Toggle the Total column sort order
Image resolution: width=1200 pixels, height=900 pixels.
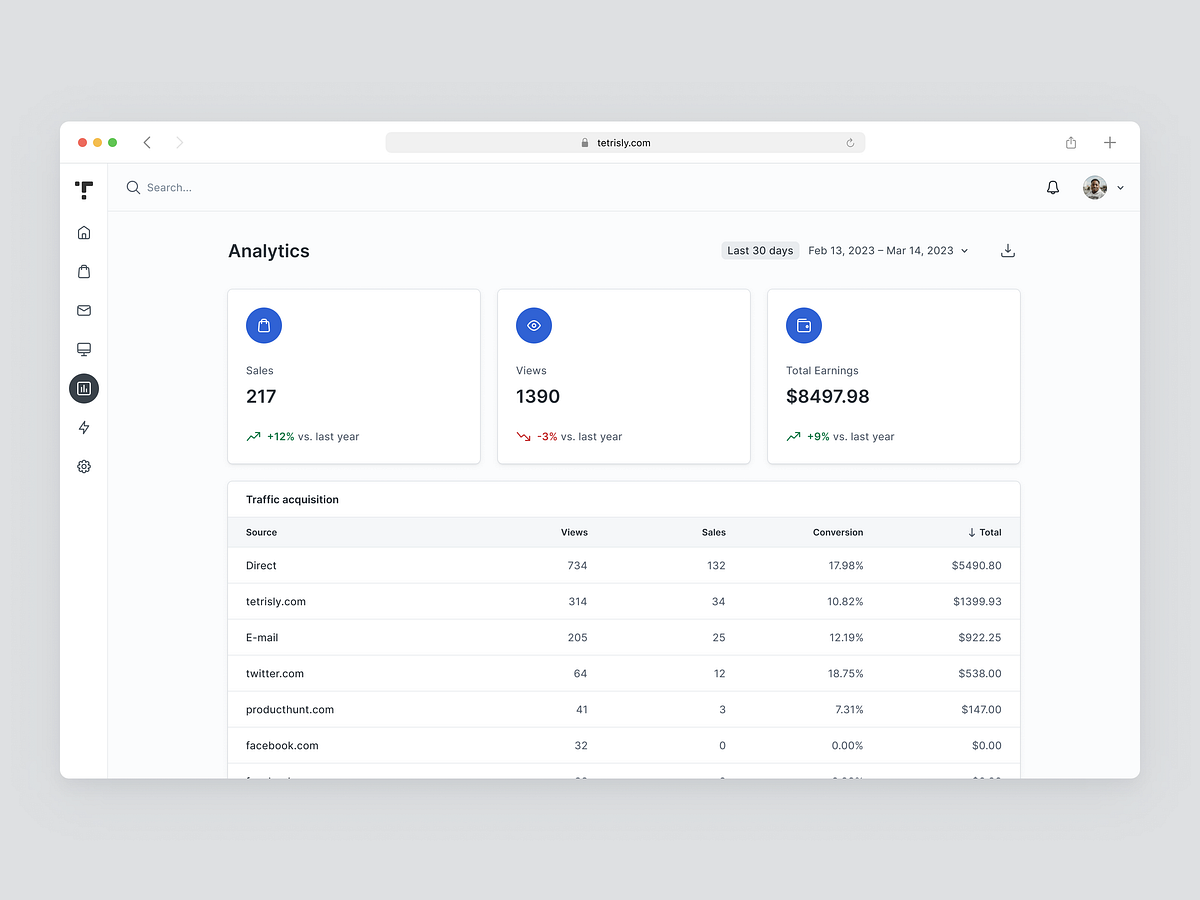[984, 532]
